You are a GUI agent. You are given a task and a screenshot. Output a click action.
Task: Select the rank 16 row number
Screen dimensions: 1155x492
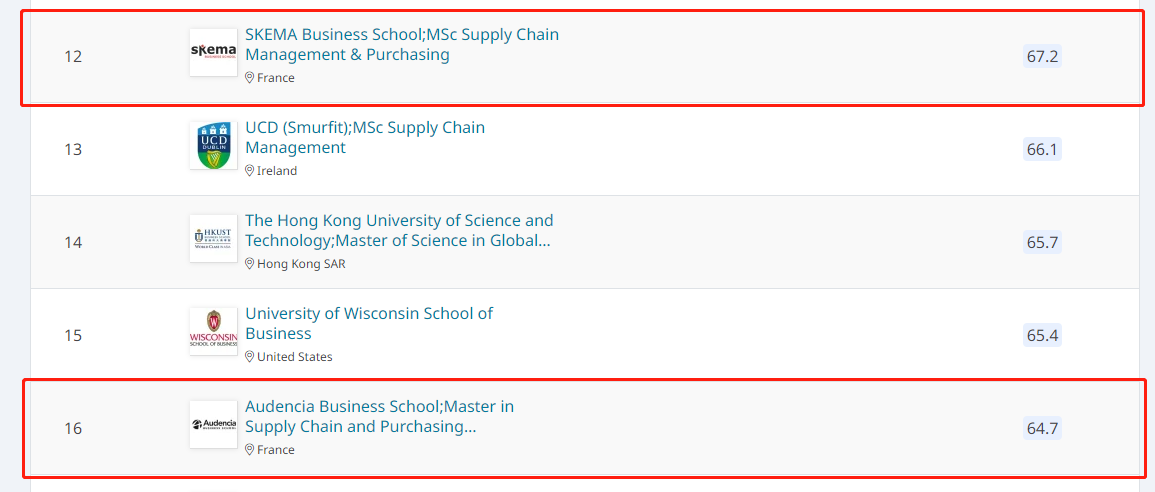(73, 428)
